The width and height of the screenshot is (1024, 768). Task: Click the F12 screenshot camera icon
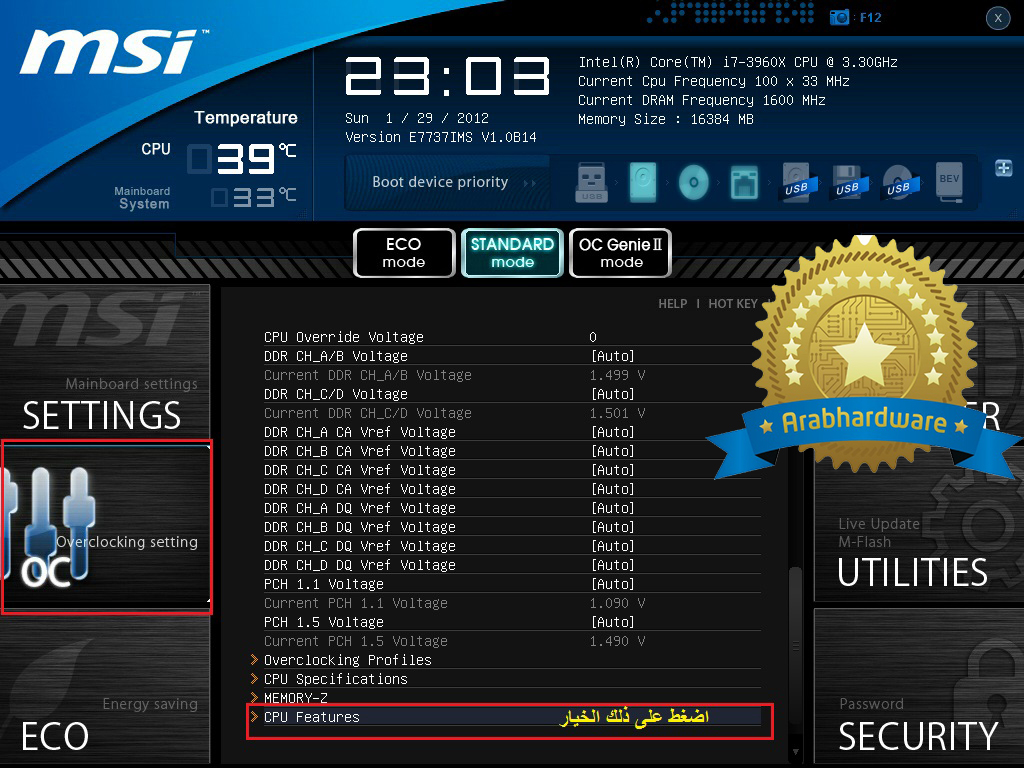[x=839, y=18]
